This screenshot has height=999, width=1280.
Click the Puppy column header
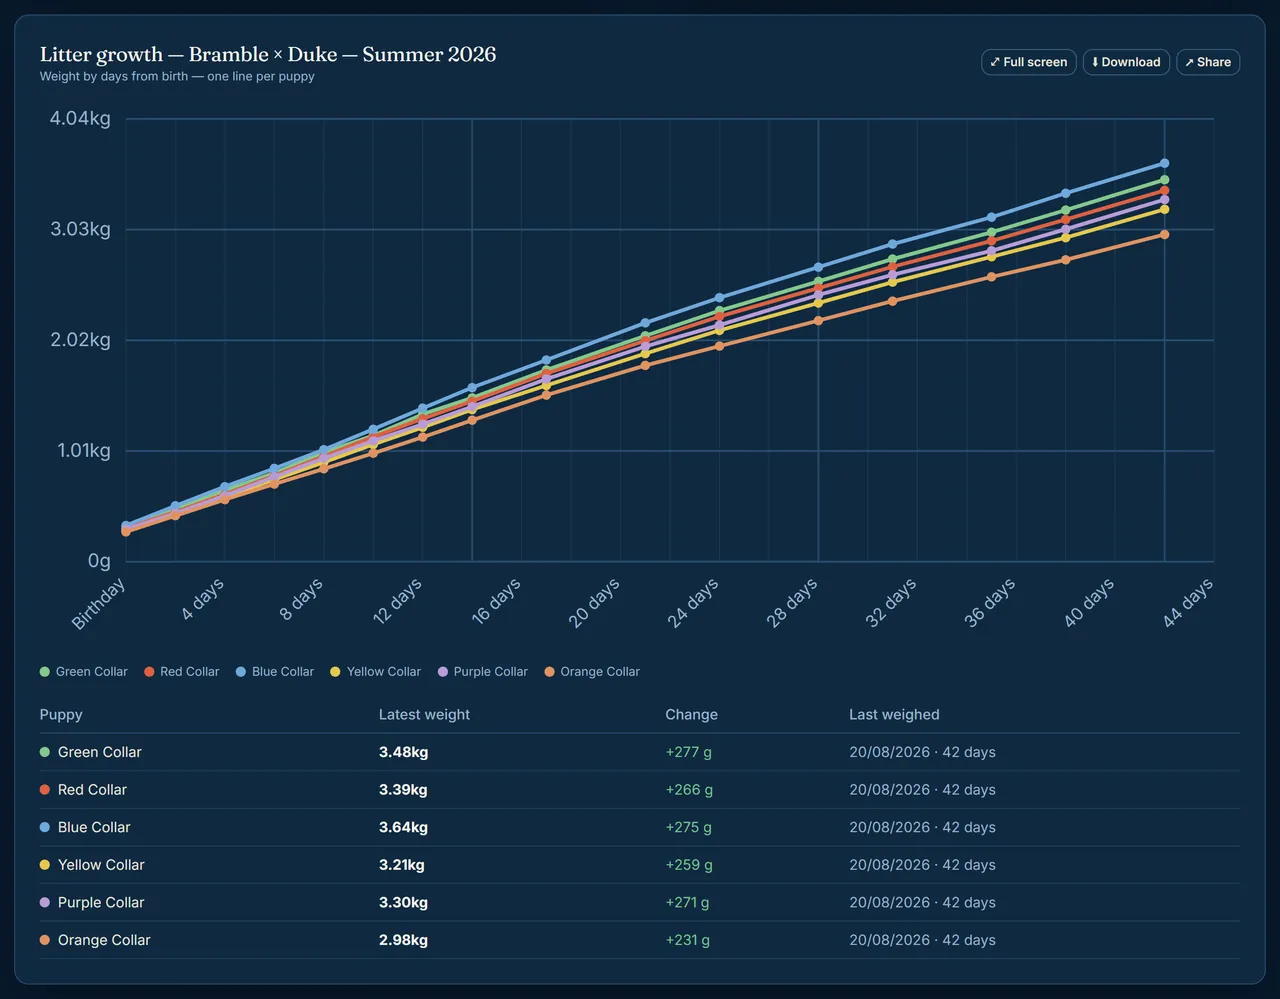click(x=61, y=715)
